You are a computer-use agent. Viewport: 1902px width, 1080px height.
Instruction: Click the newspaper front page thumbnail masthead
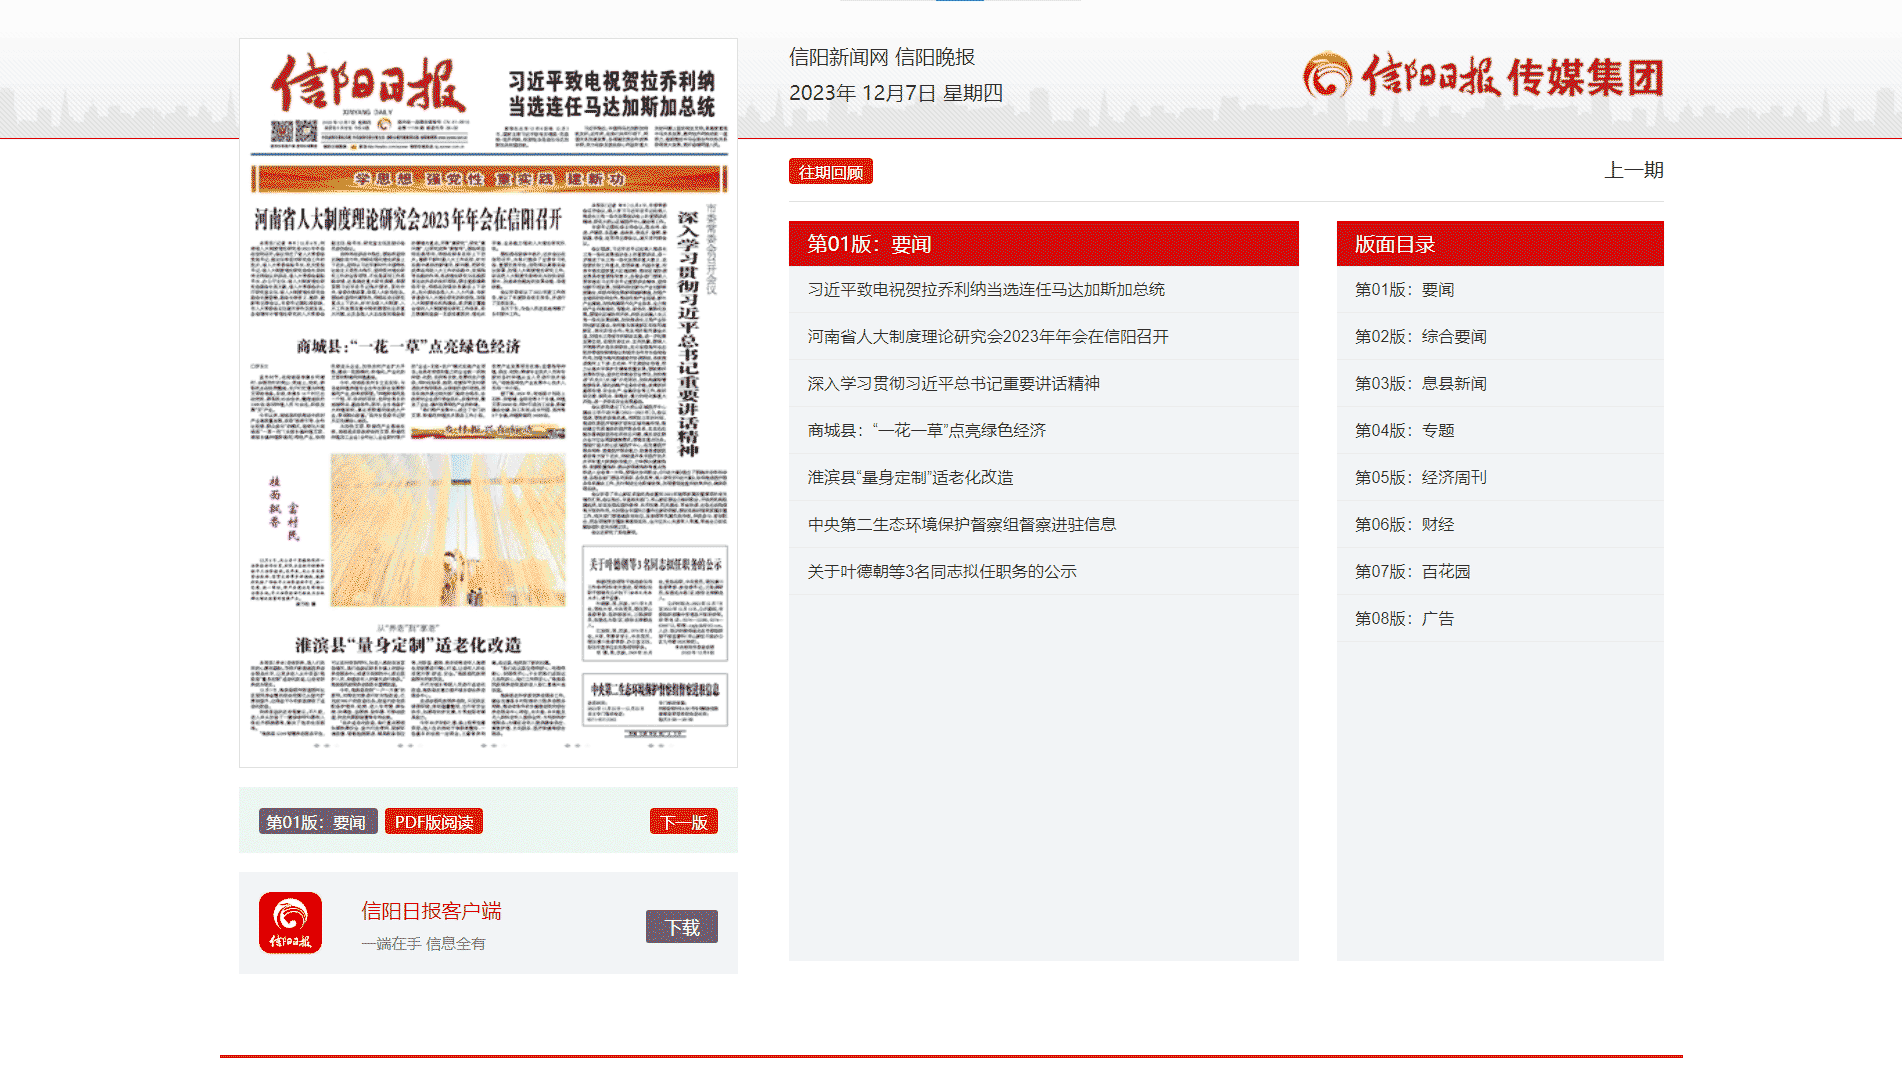pyautogui.click(x=368, y=83)
